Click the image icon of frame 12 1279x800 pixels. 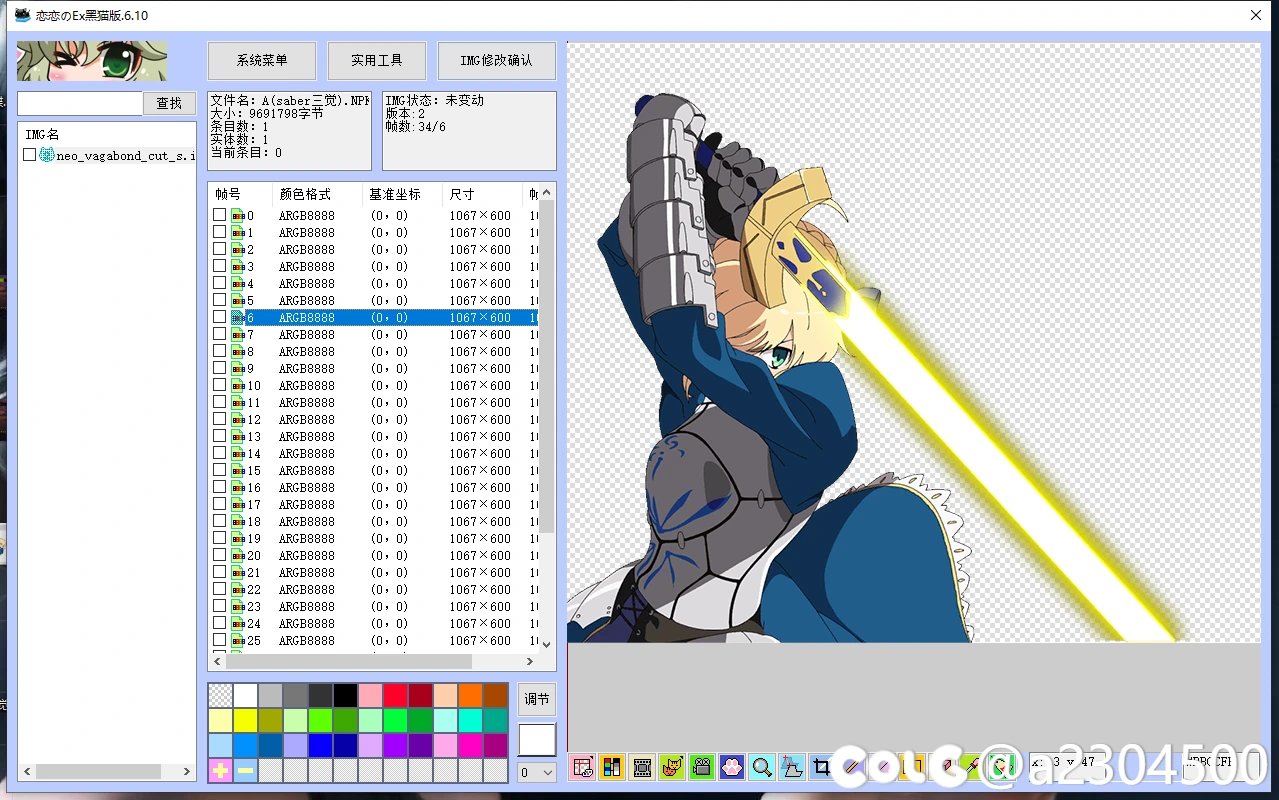point(238,420)
